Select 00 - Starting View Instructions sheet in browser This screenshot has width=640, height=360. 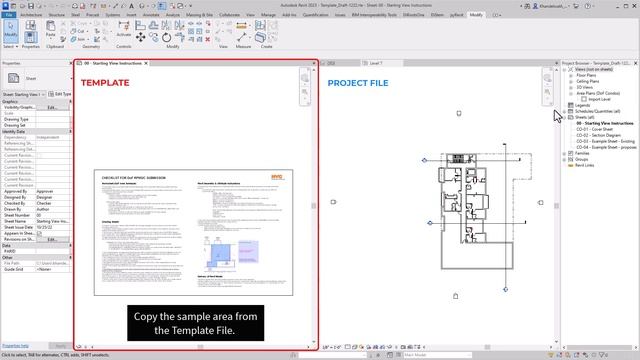[x=605, y=123]
